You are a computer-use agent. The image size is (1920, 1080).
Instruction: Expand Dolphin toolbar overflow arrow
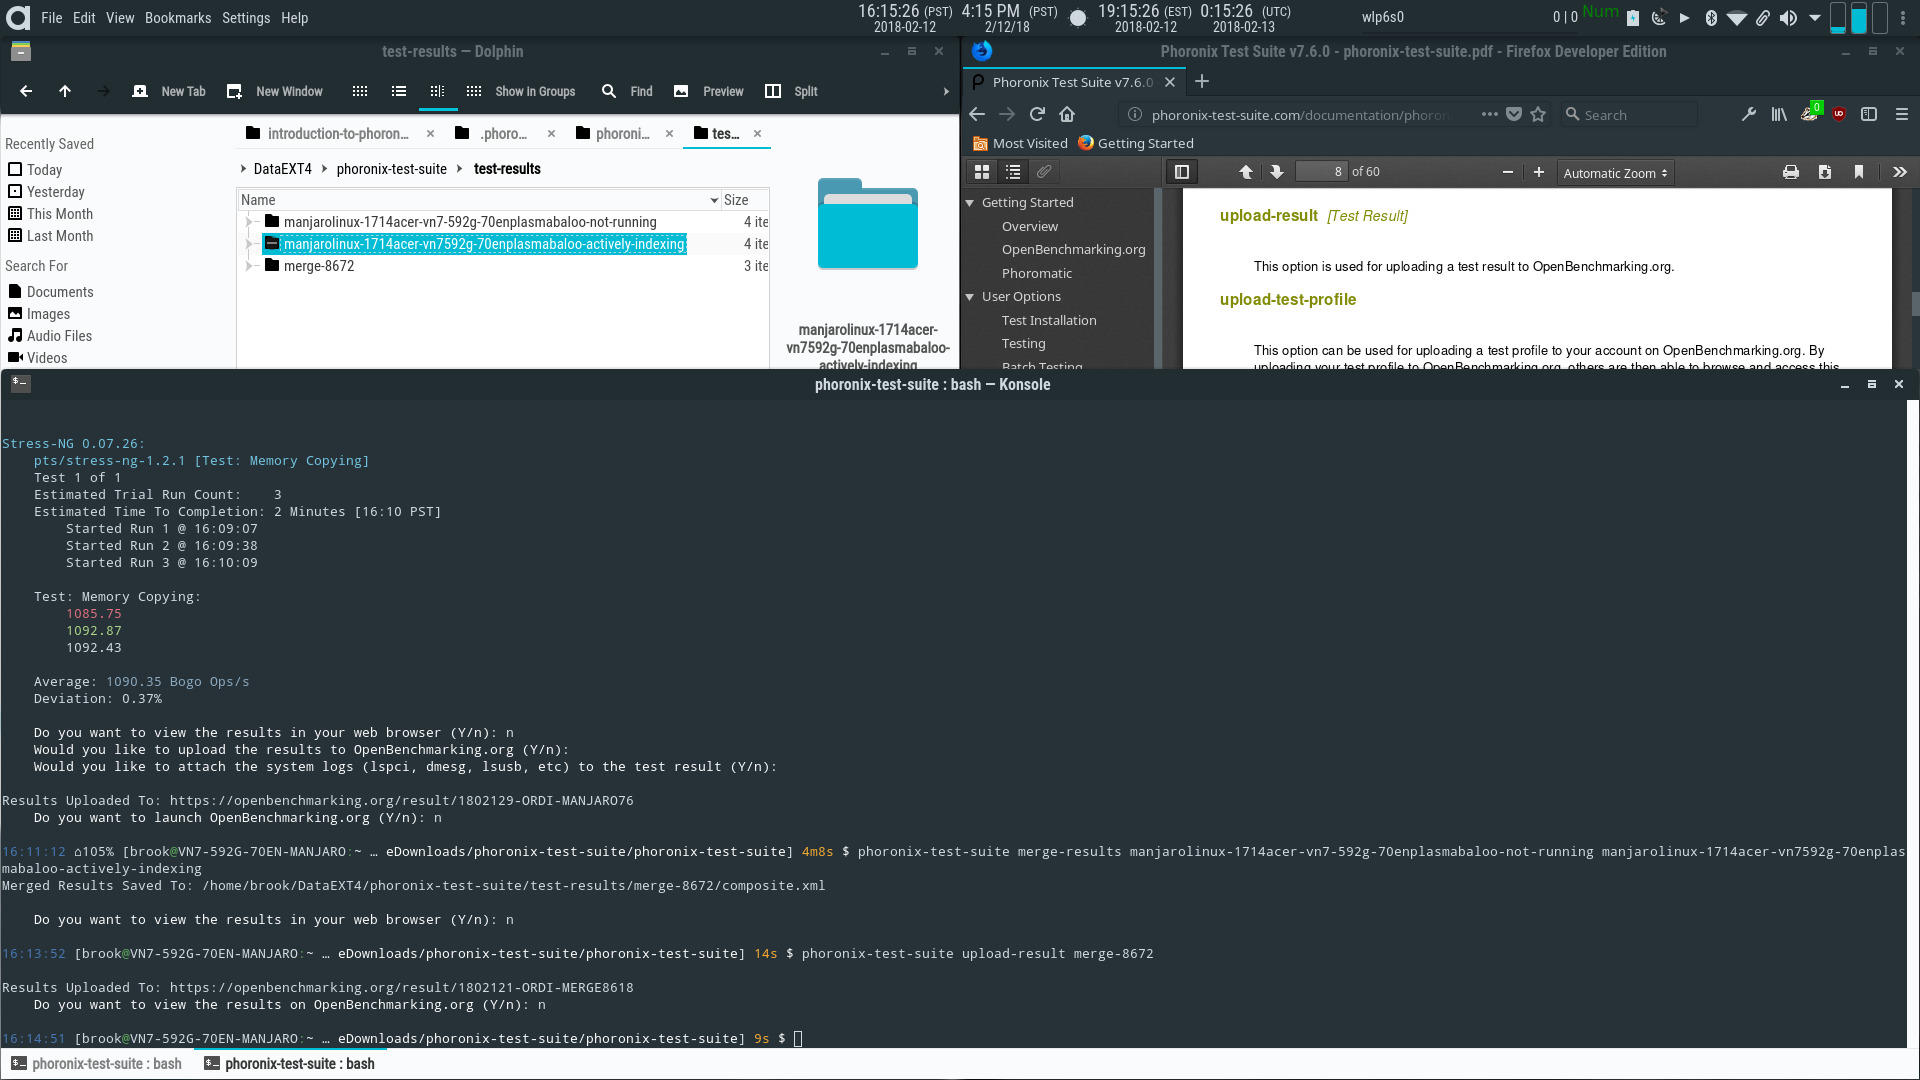click(x=946, y=91)
